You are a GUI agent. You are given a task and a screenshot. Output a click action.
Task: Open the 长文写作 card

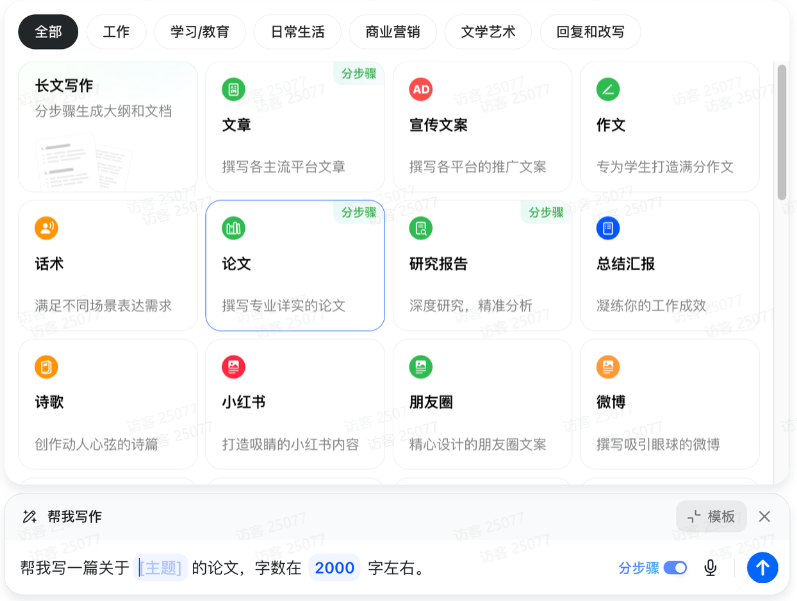pos(108,127)
